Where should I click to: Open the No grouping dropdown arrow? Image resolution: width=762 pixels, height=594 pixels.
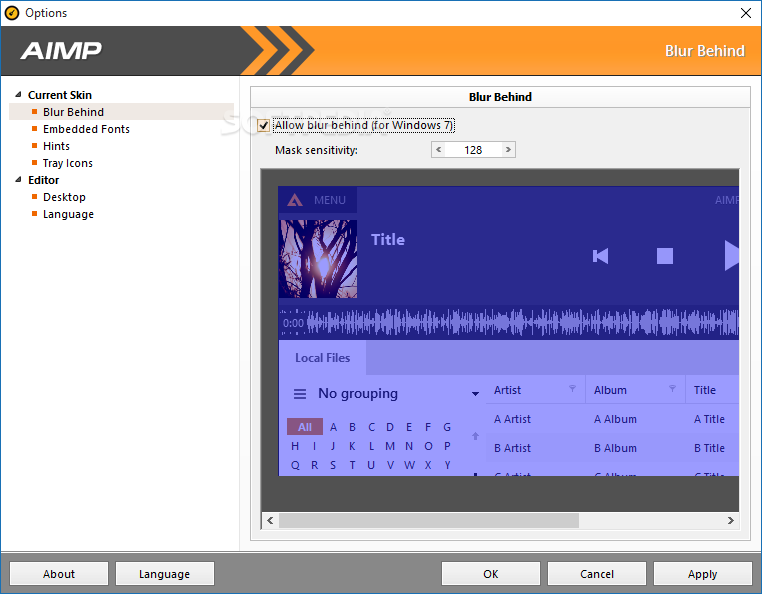pyautogui.click(x=475, y=394)
